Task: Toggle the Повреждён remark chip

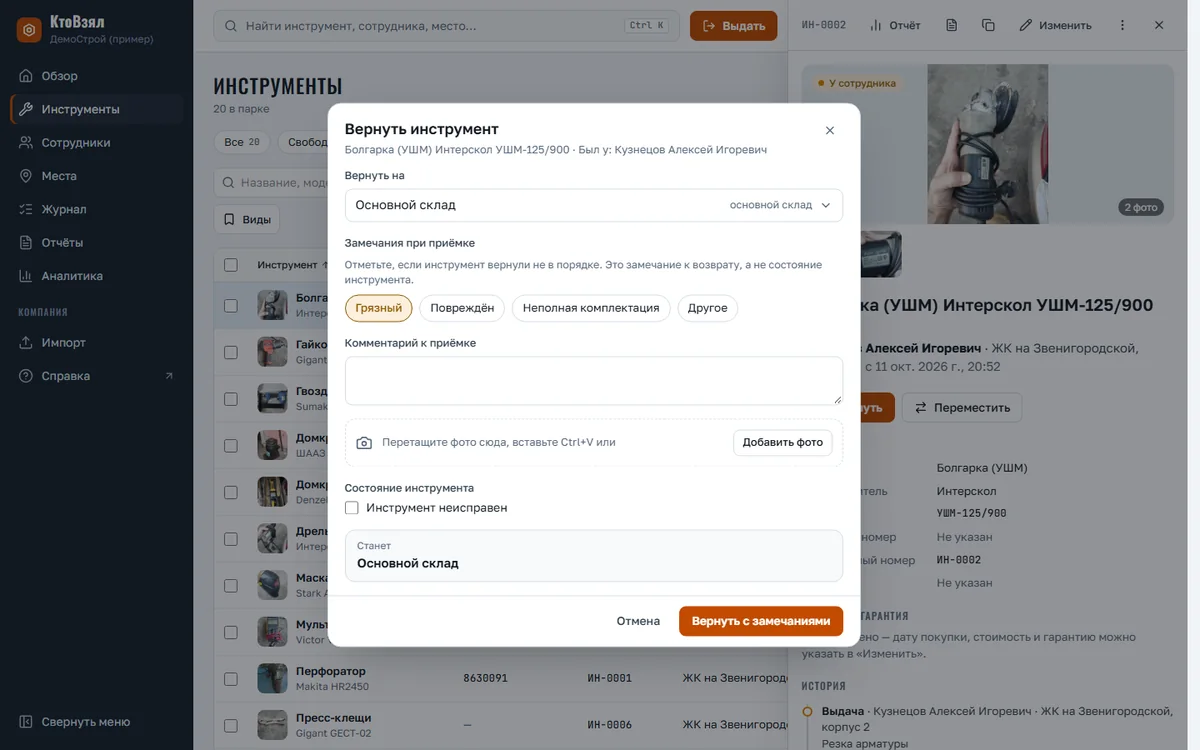Action: (462, 308)
